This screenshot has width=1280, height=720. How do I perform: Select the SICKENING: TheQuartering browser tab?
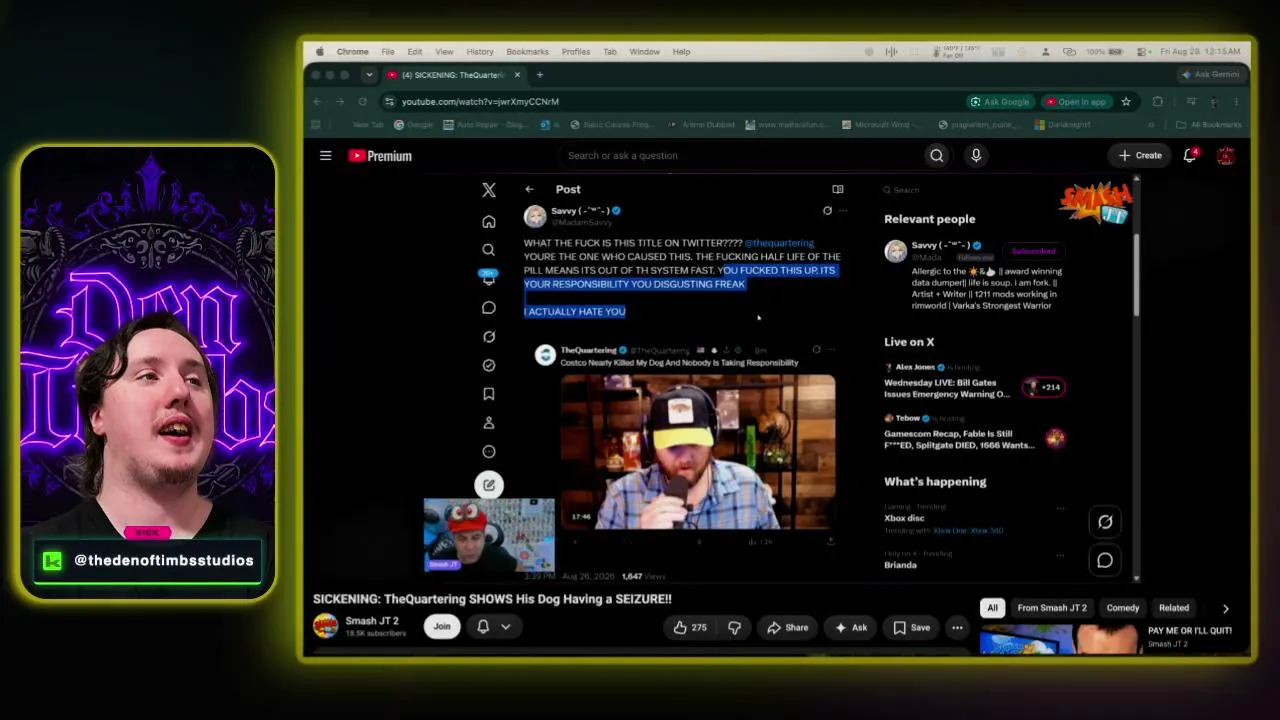click(454, 75)
